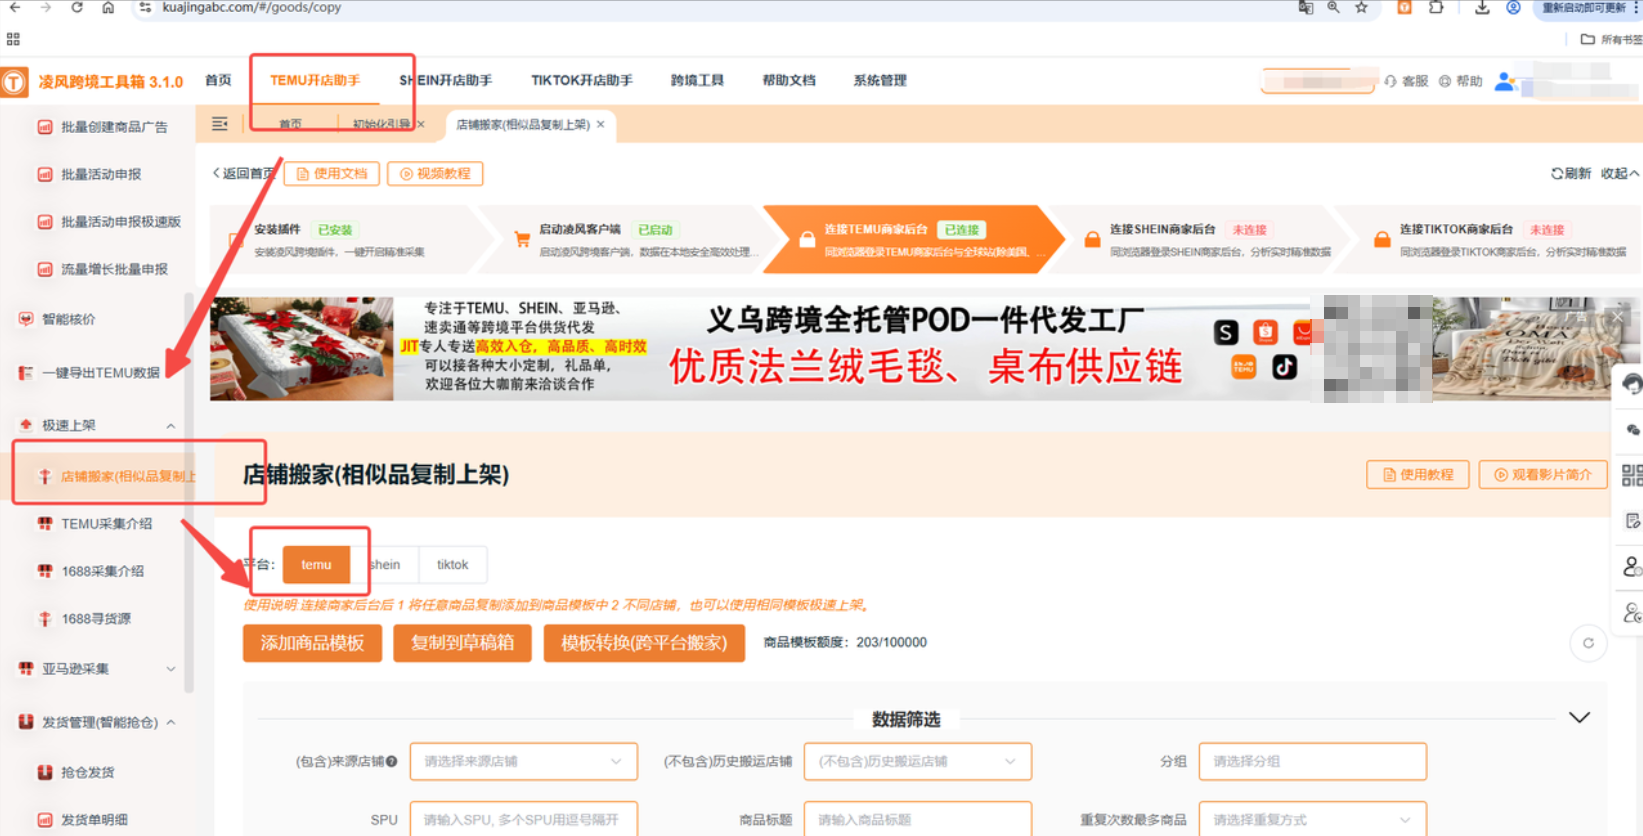1643x836 pixels.
Task: Click the 添加商品模板 button
Action: [312, 643]
